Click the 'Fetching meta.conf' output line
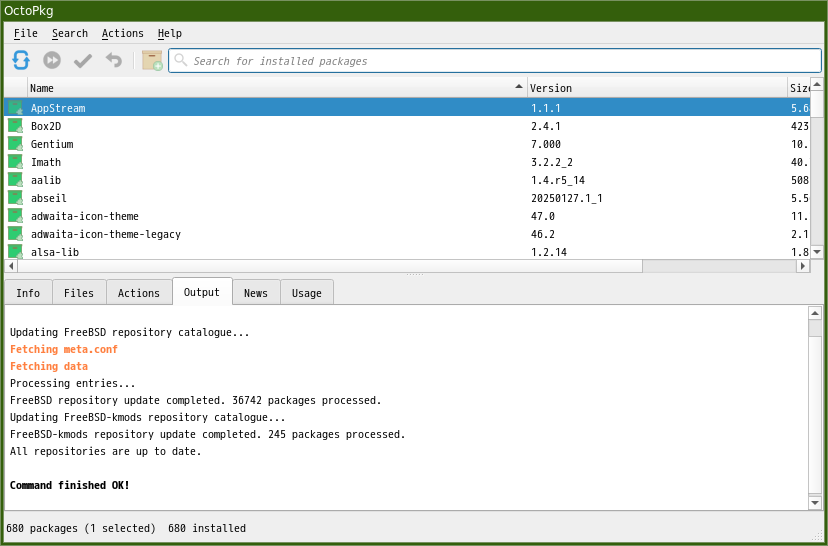The image size is (828, 546). point(64,349)
